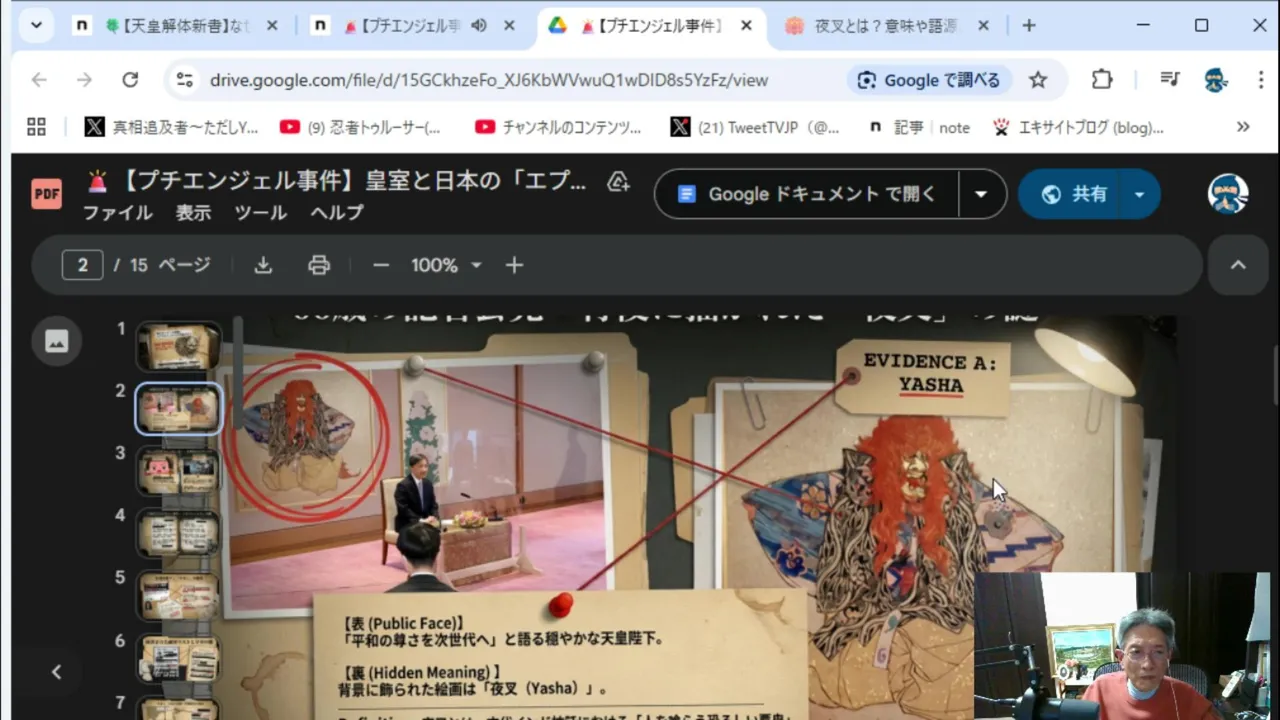Screen dimensions: 1280x720
Task: Select page 3 thumbnail
Action: [x=178, y=471]
